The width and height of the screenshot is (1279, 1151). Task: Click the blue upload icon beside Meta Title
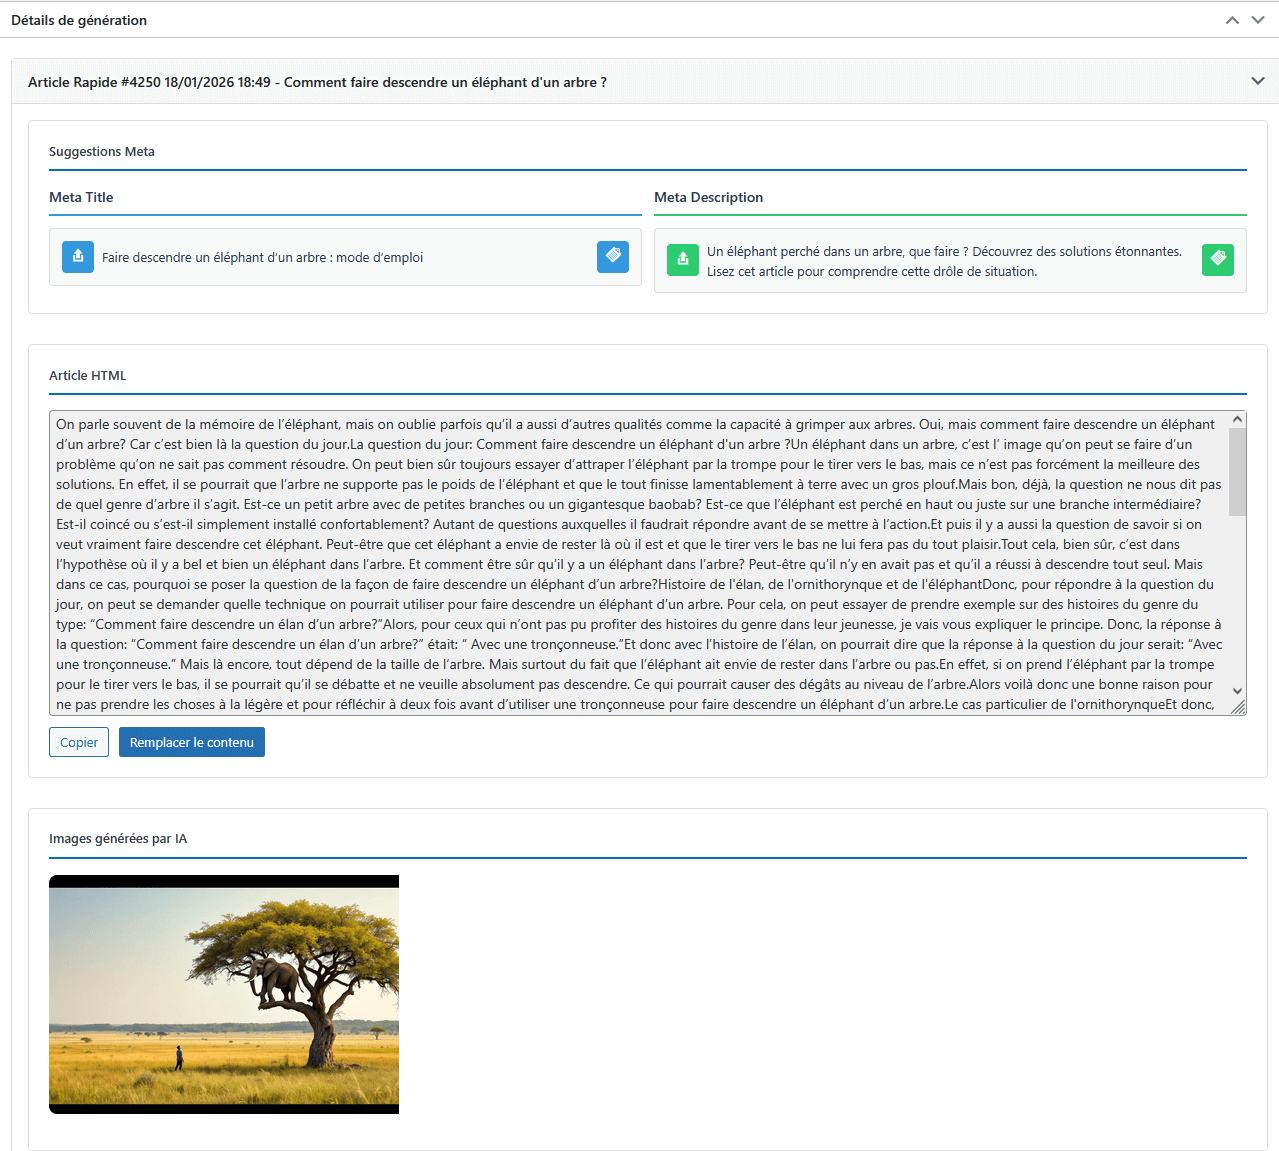(77, 257)
